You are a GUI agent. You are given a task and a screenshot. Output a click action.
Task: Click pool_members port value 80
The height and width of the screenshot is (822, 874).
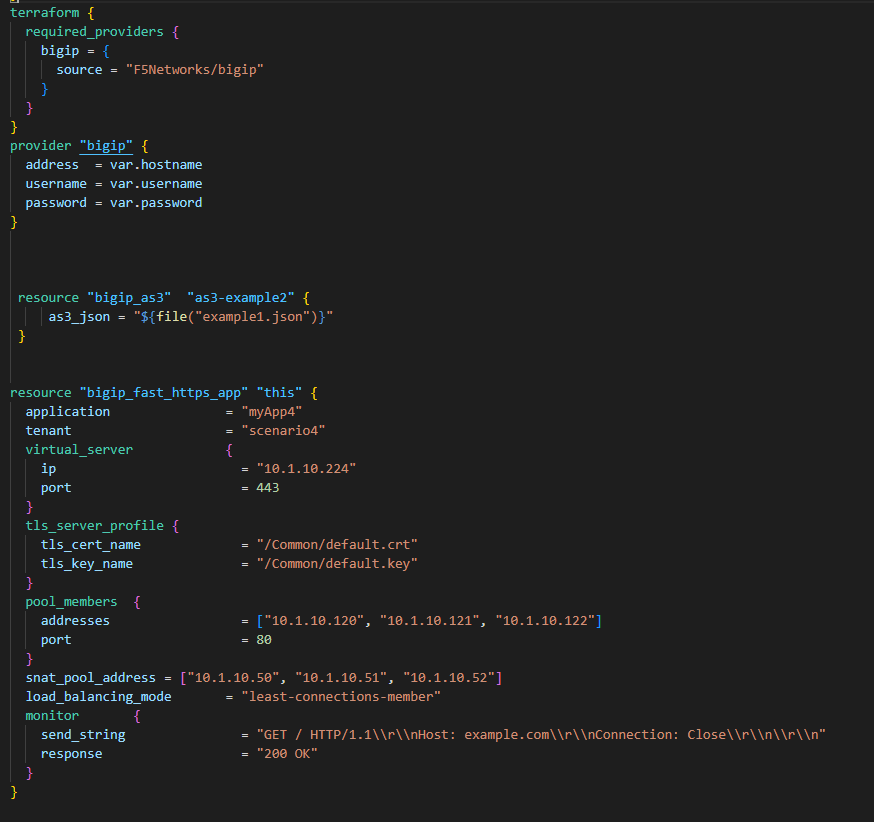pyautogui.click(x=264, y=640)
